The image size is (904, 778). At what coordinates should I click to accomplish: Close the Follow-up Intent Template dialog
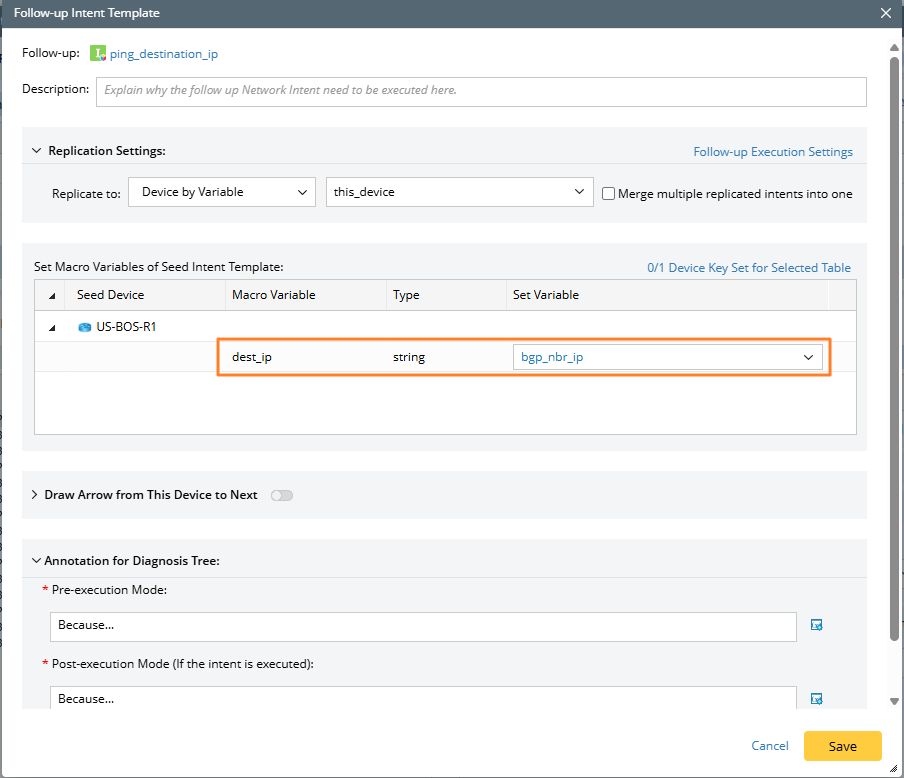885,13
